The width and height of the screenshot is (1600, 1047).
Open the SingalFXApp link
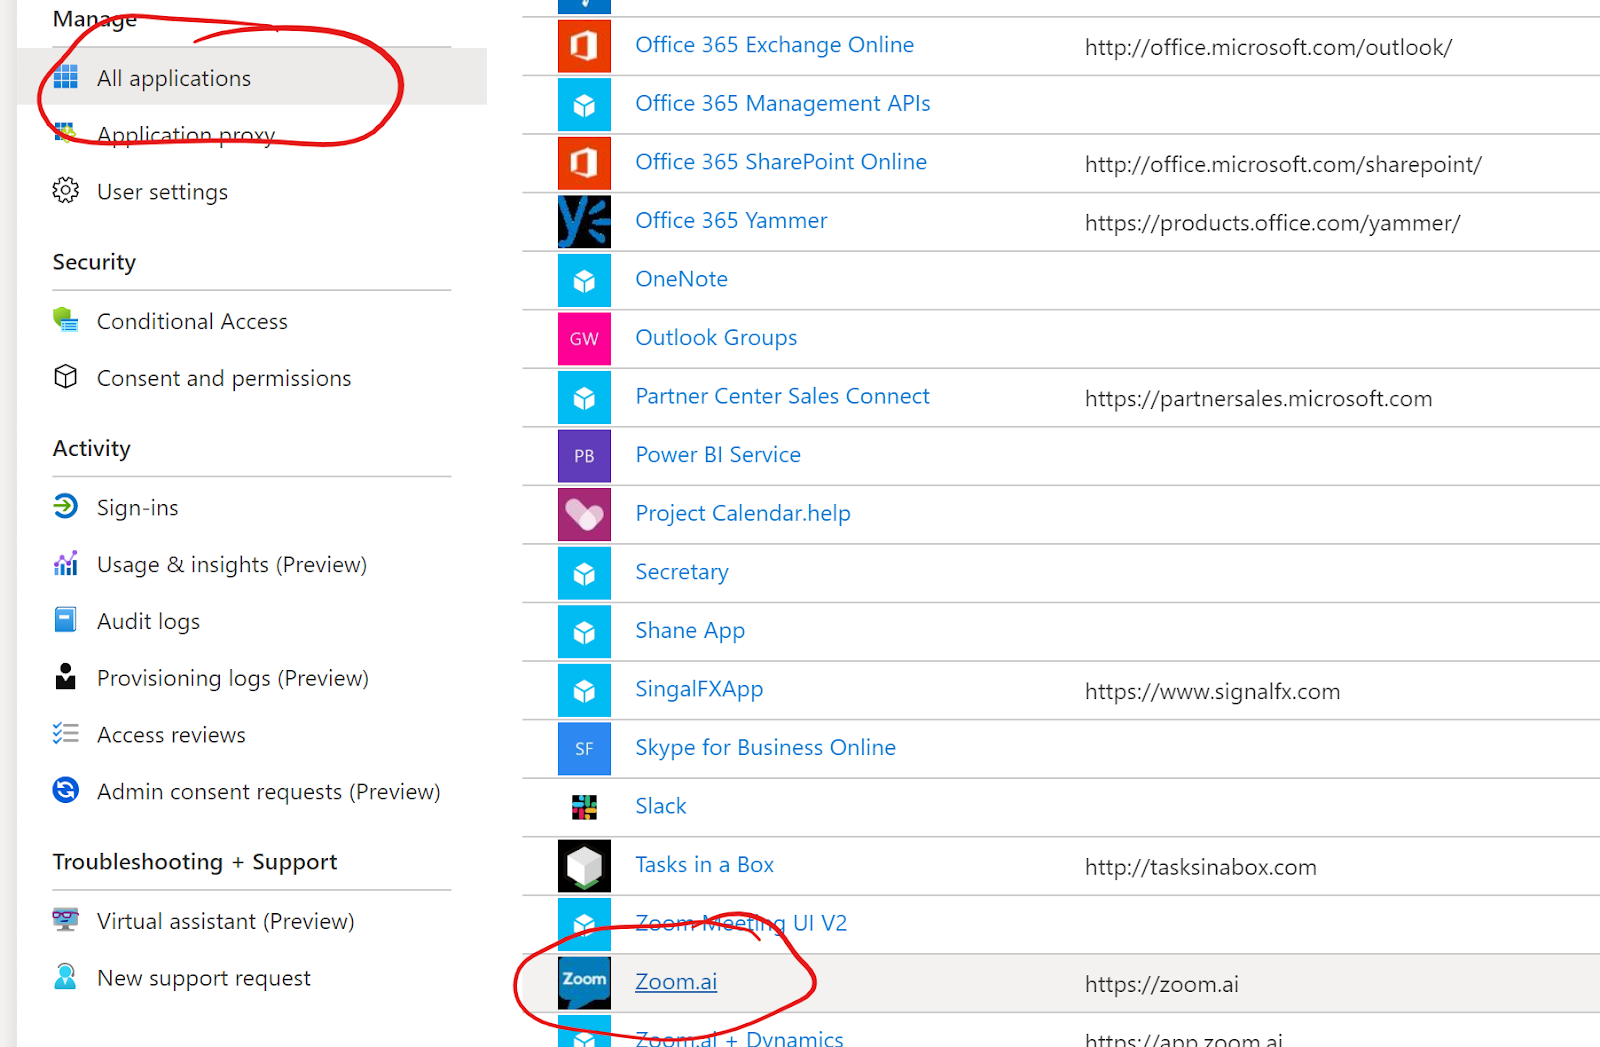[x=699, y=689]
